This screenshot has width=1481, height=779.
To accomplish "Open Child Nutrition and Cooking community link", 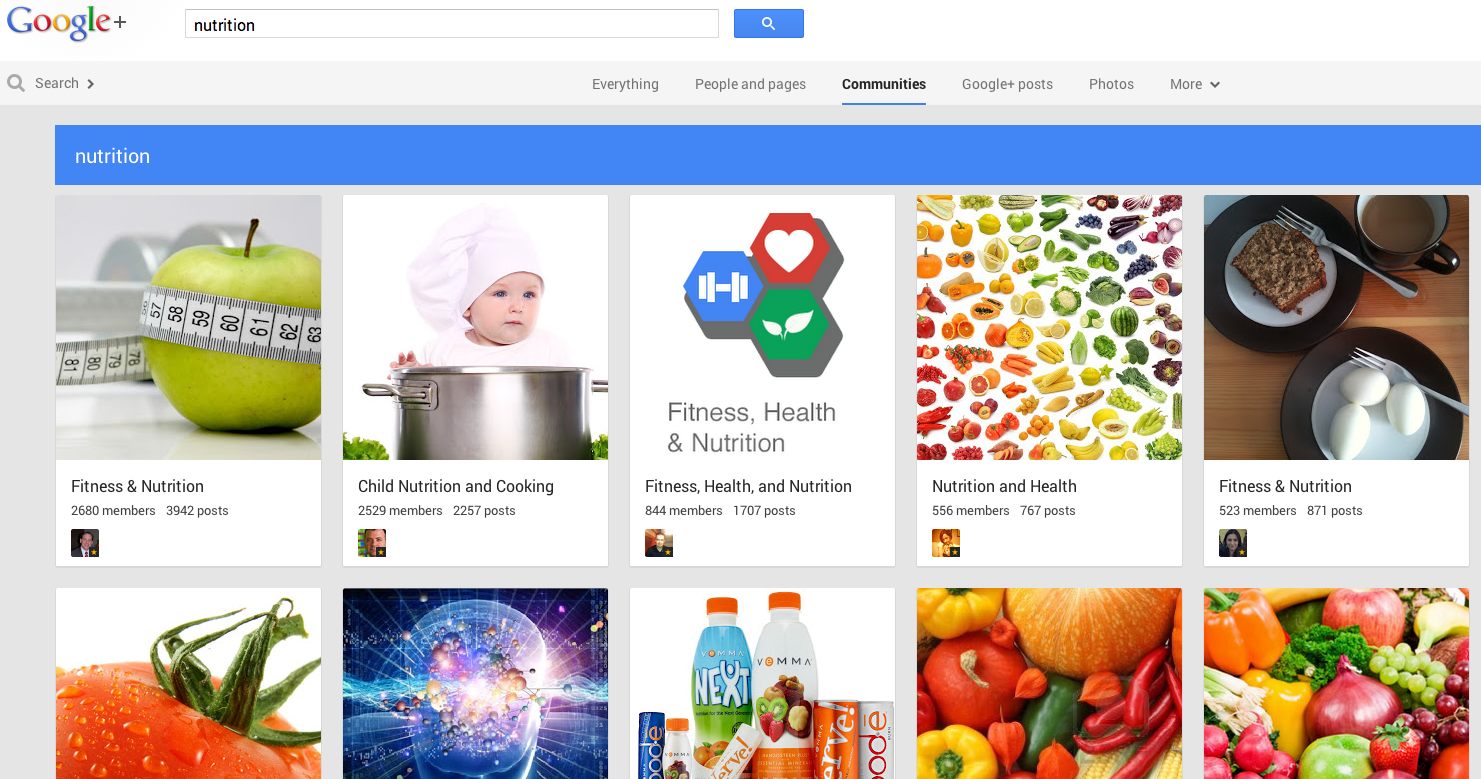I will coord(456,486).
